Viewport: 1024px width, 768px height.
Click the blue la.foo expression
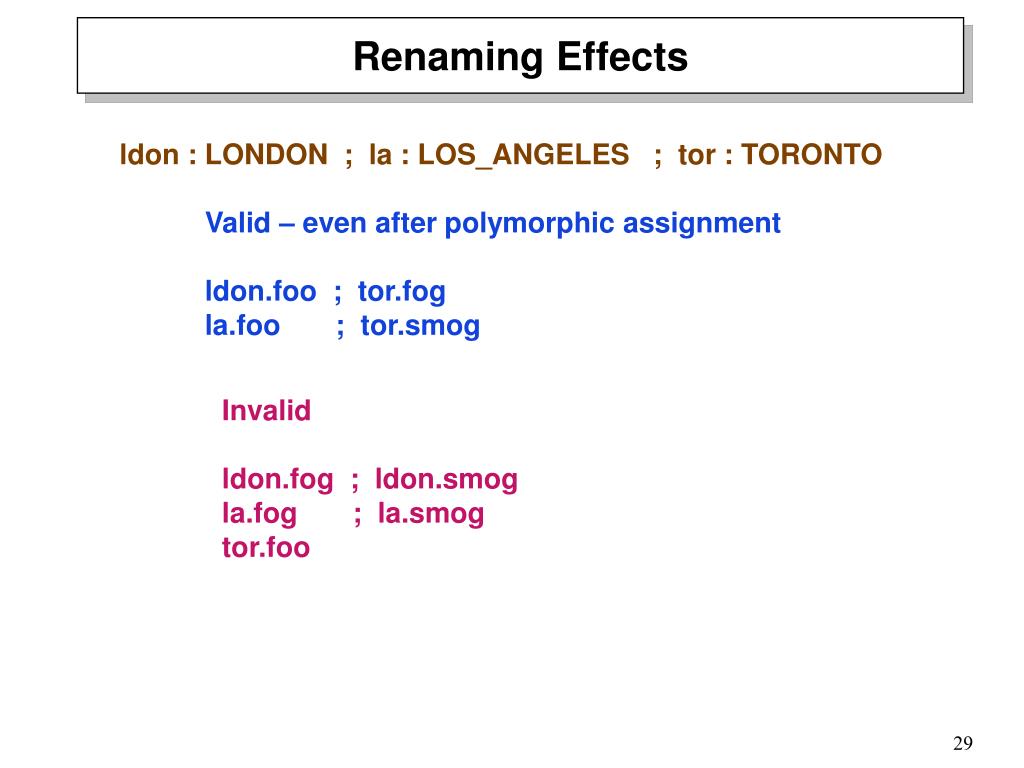[242, 325]
